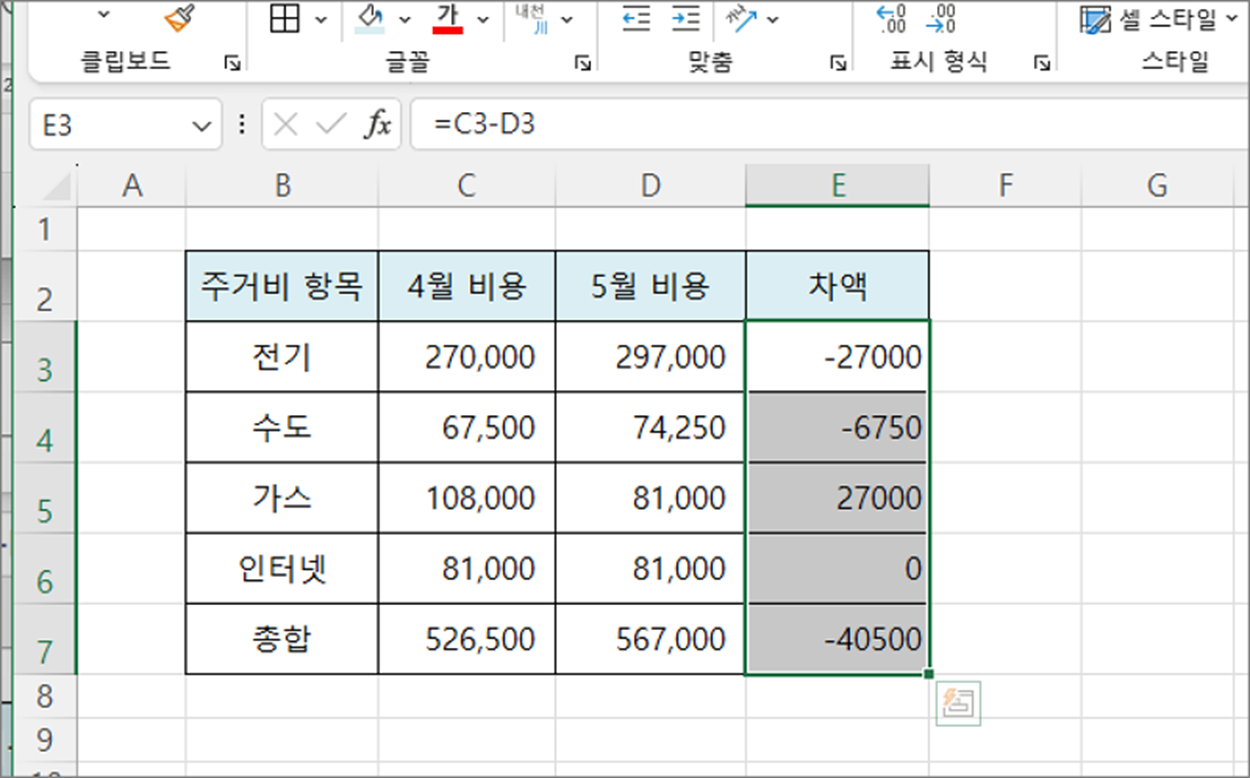
Task: Select cell with value 526,500
Action: pyautogui.click(x=467, y=639)
